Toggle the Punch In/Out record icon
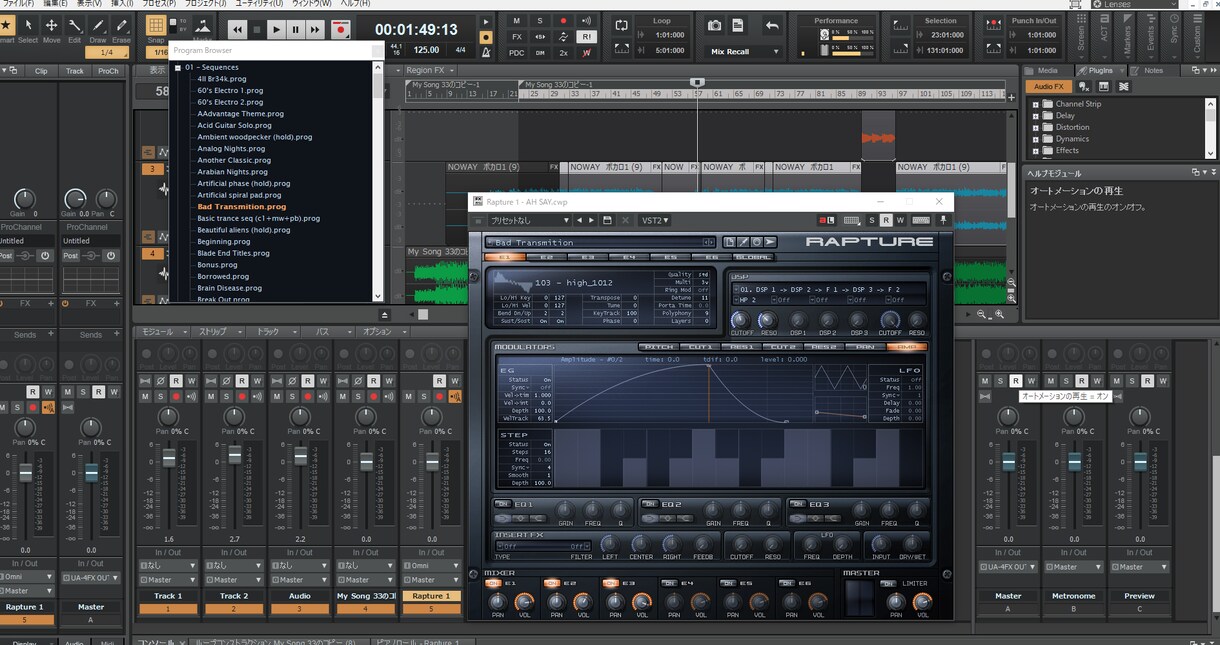Viewport: 1220px width, 645px height. coord(995,25)
